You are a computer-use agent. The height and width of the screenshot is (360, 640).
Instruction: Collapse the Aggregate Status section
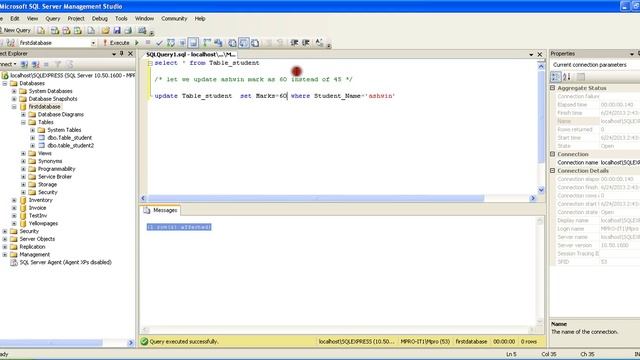coord(553,88)
